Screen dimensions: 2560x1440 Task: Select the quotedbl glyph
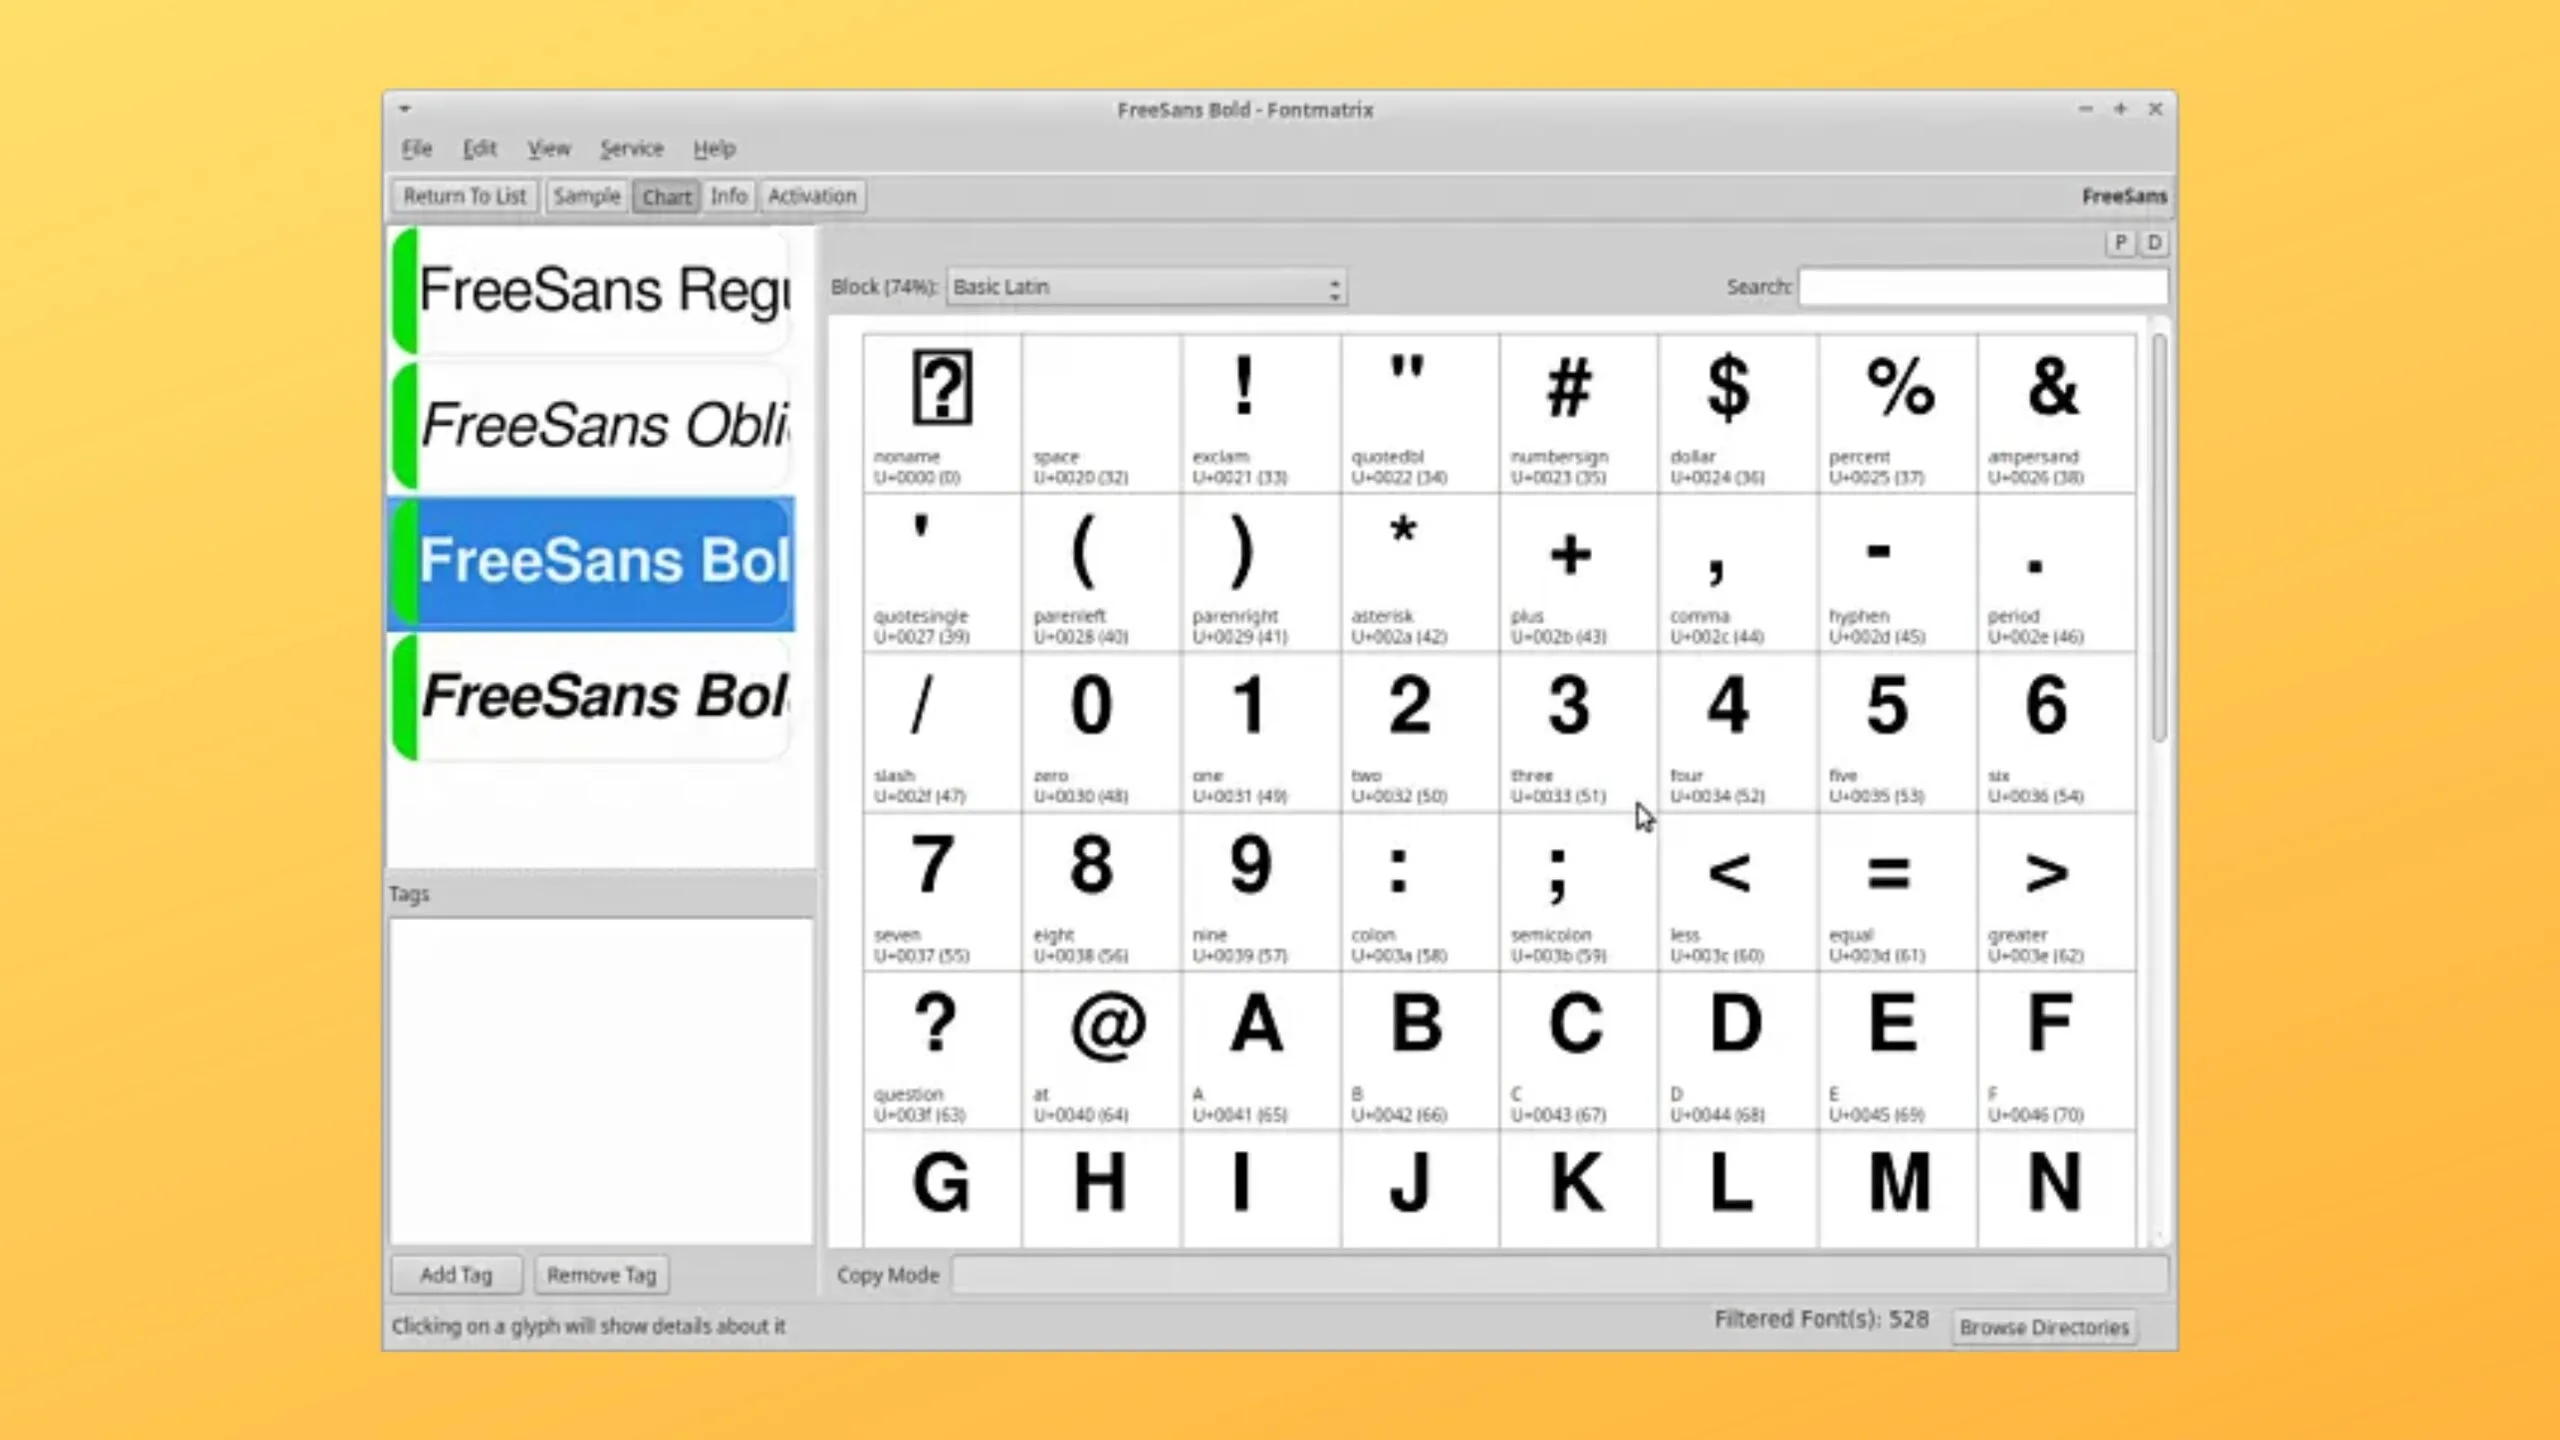click(x=1419, y=413)
